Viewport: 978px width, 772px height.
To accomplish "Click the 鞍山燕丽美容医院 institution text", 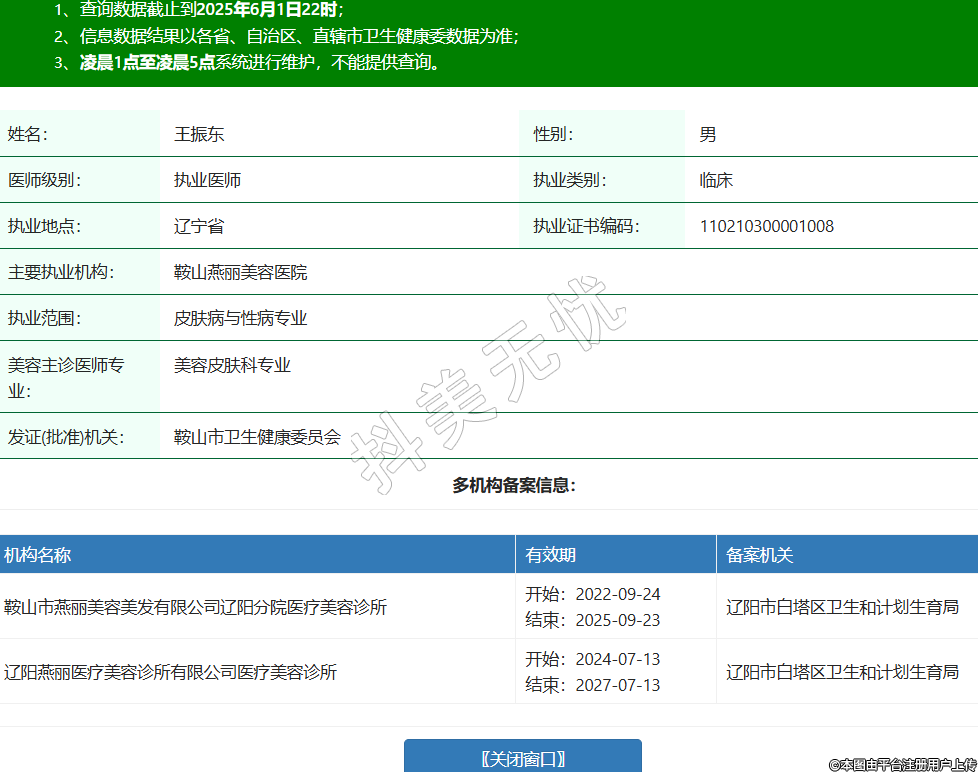I will (240, 272).
